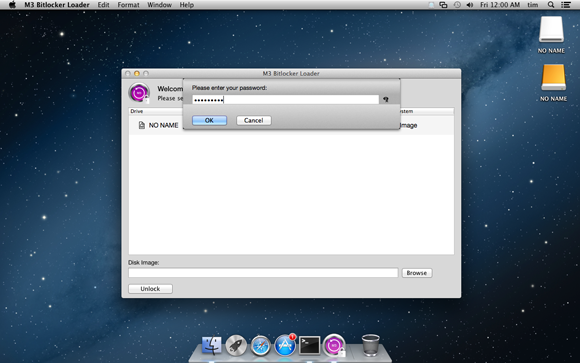The image size is (580, 363).
Task: Open the Help menu
Action: coord(187,5)
